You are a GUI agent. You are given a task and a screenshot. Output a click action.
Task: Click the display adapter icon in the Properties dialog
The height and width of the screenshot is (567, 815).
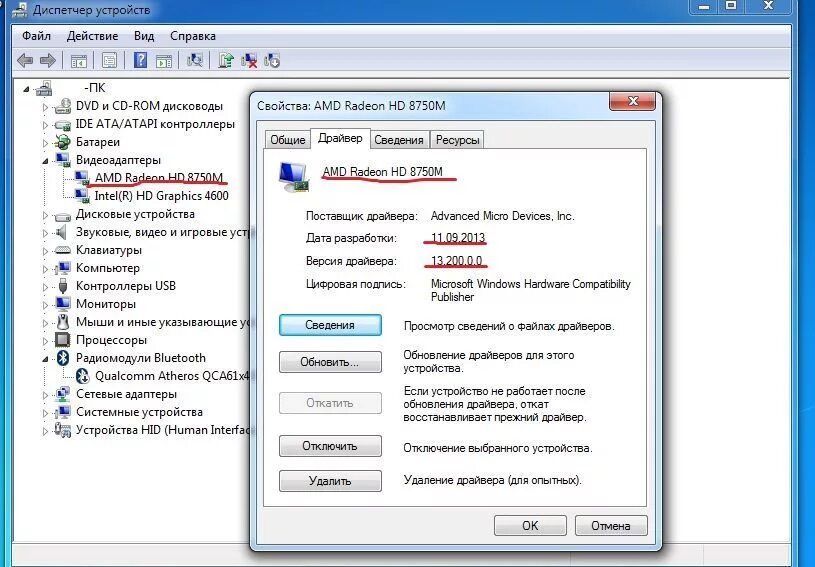pos(294,177)
